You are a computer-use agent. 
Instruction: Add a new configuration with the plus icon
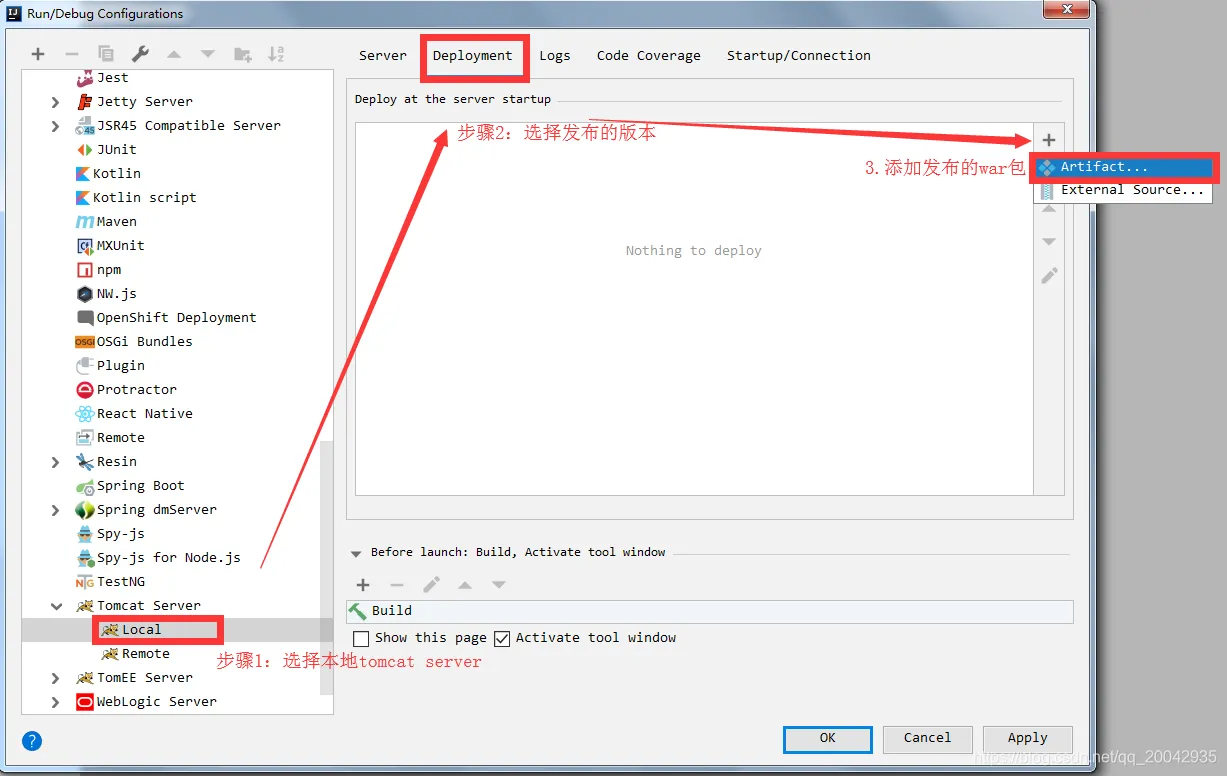[38, 54]
